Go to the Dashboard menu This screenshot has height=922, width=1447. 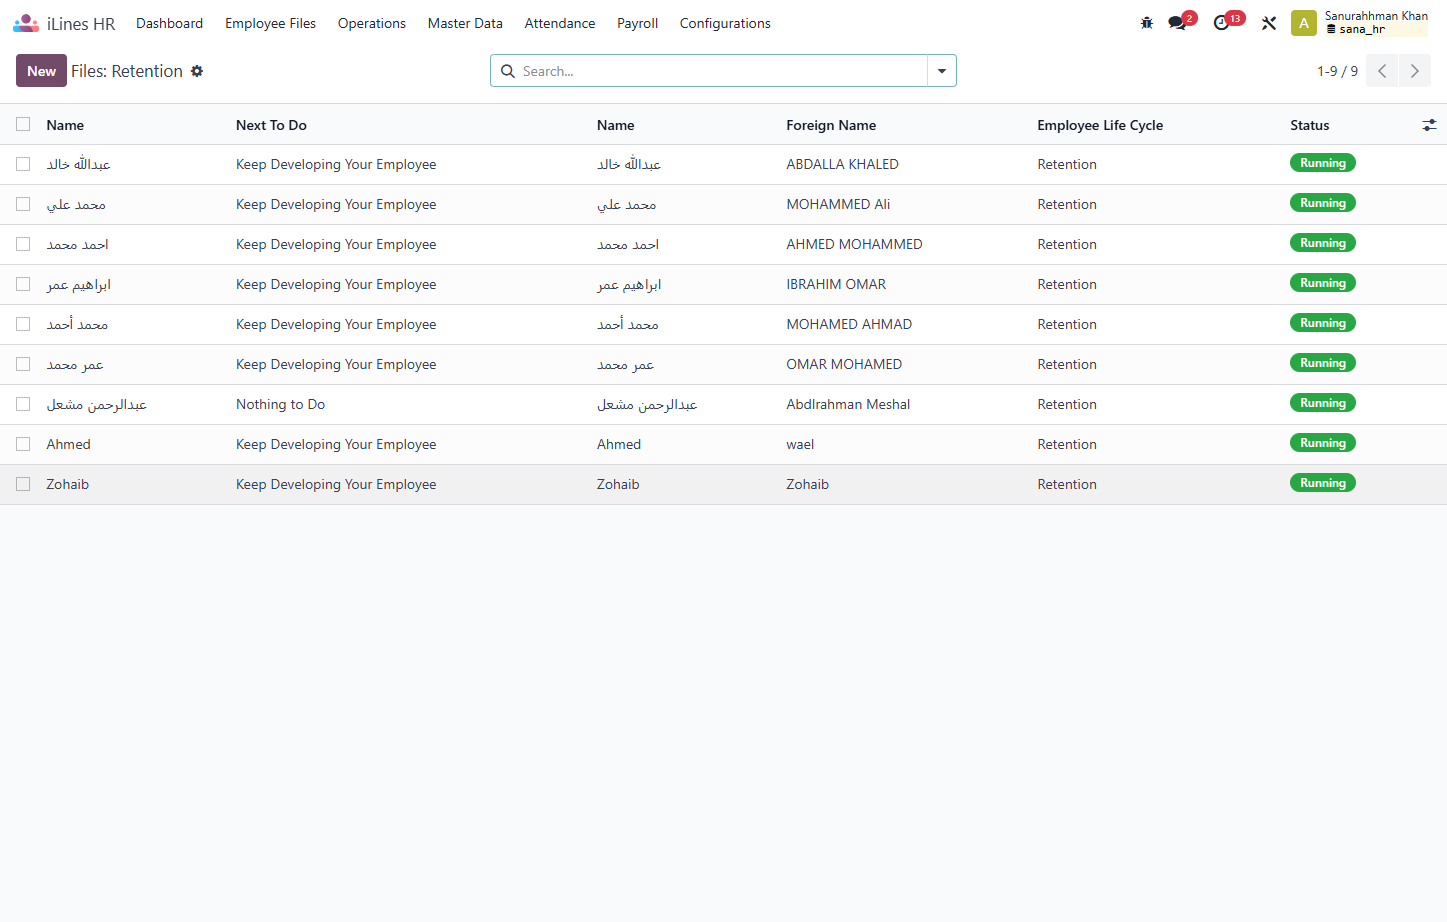169,23
